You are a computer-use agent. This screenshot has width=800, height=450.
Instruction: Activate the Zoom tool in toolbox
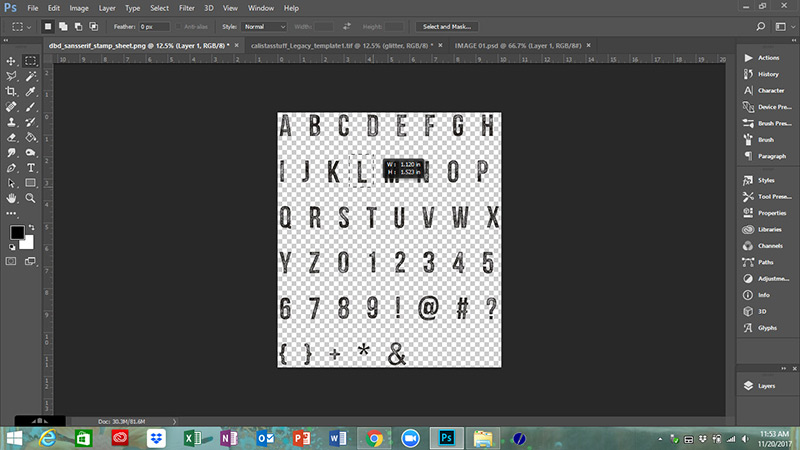pos(31,198)
